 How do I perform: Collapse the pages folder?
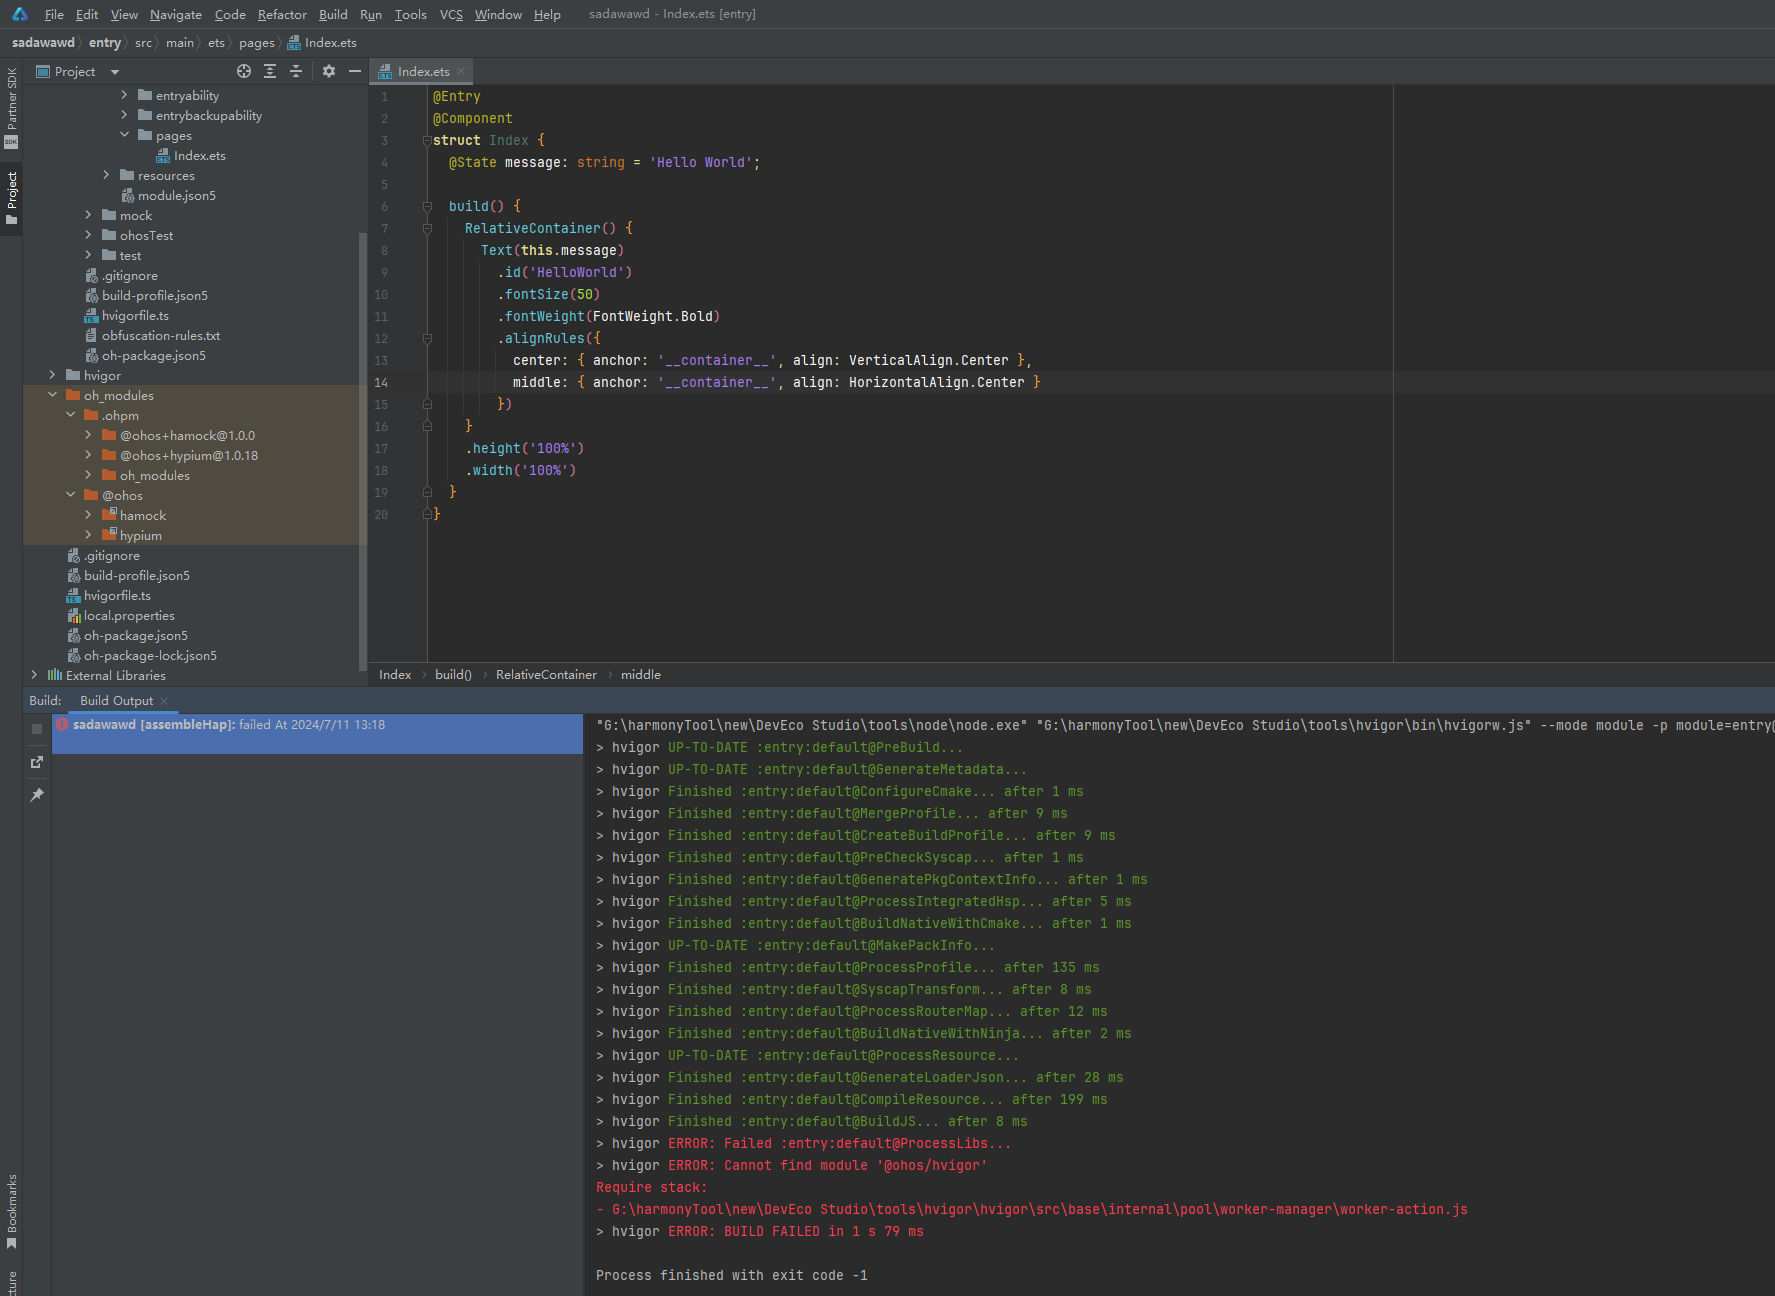tap(124, 135)
